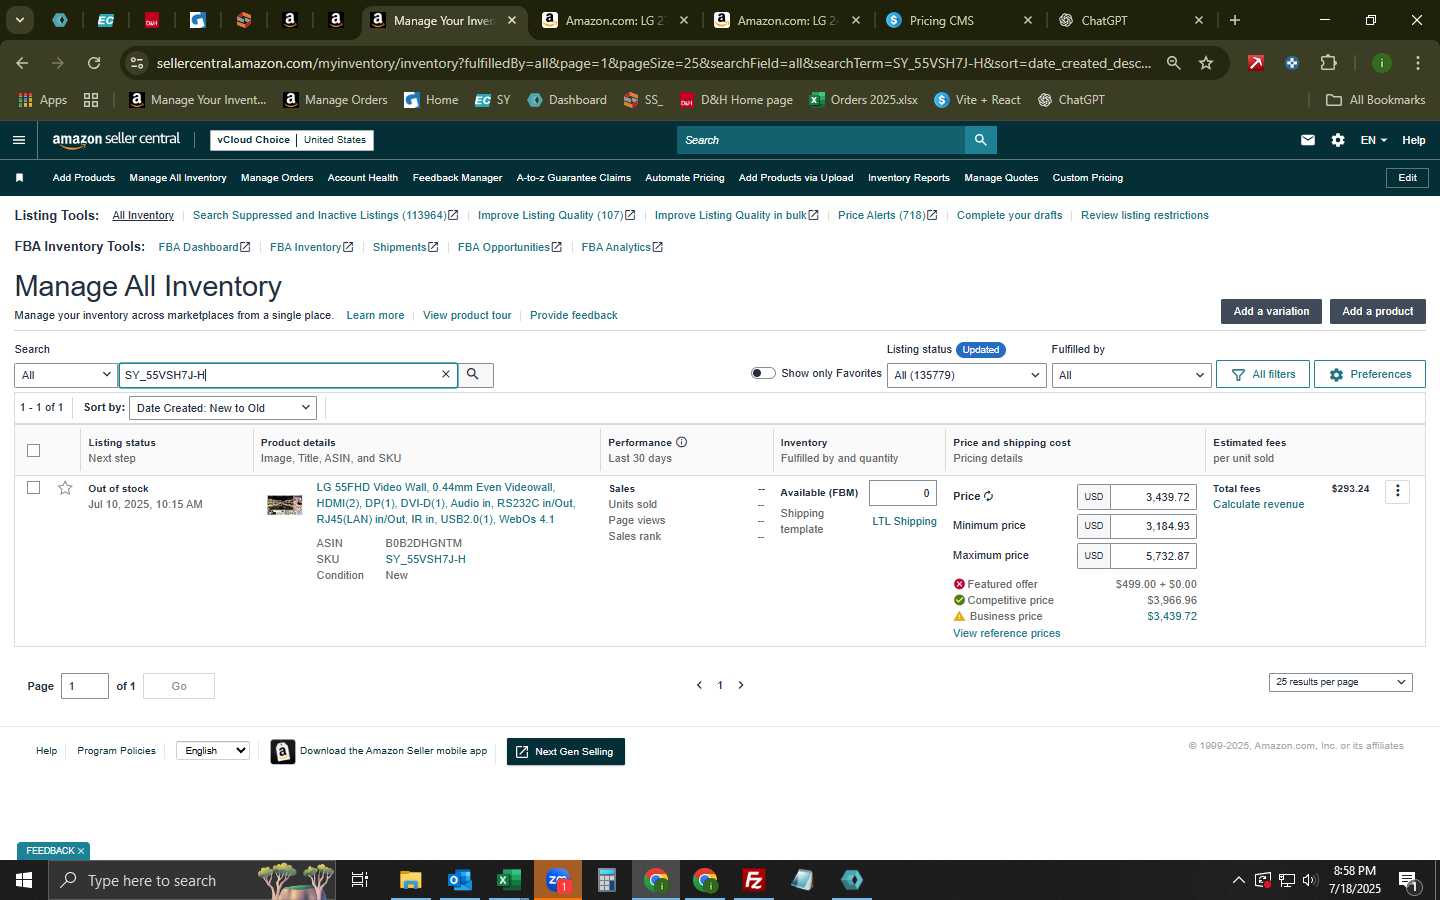The height and width of the screenshot is (900, 1440).
Task: Open the Preferences button
Action: (1370, 374)
